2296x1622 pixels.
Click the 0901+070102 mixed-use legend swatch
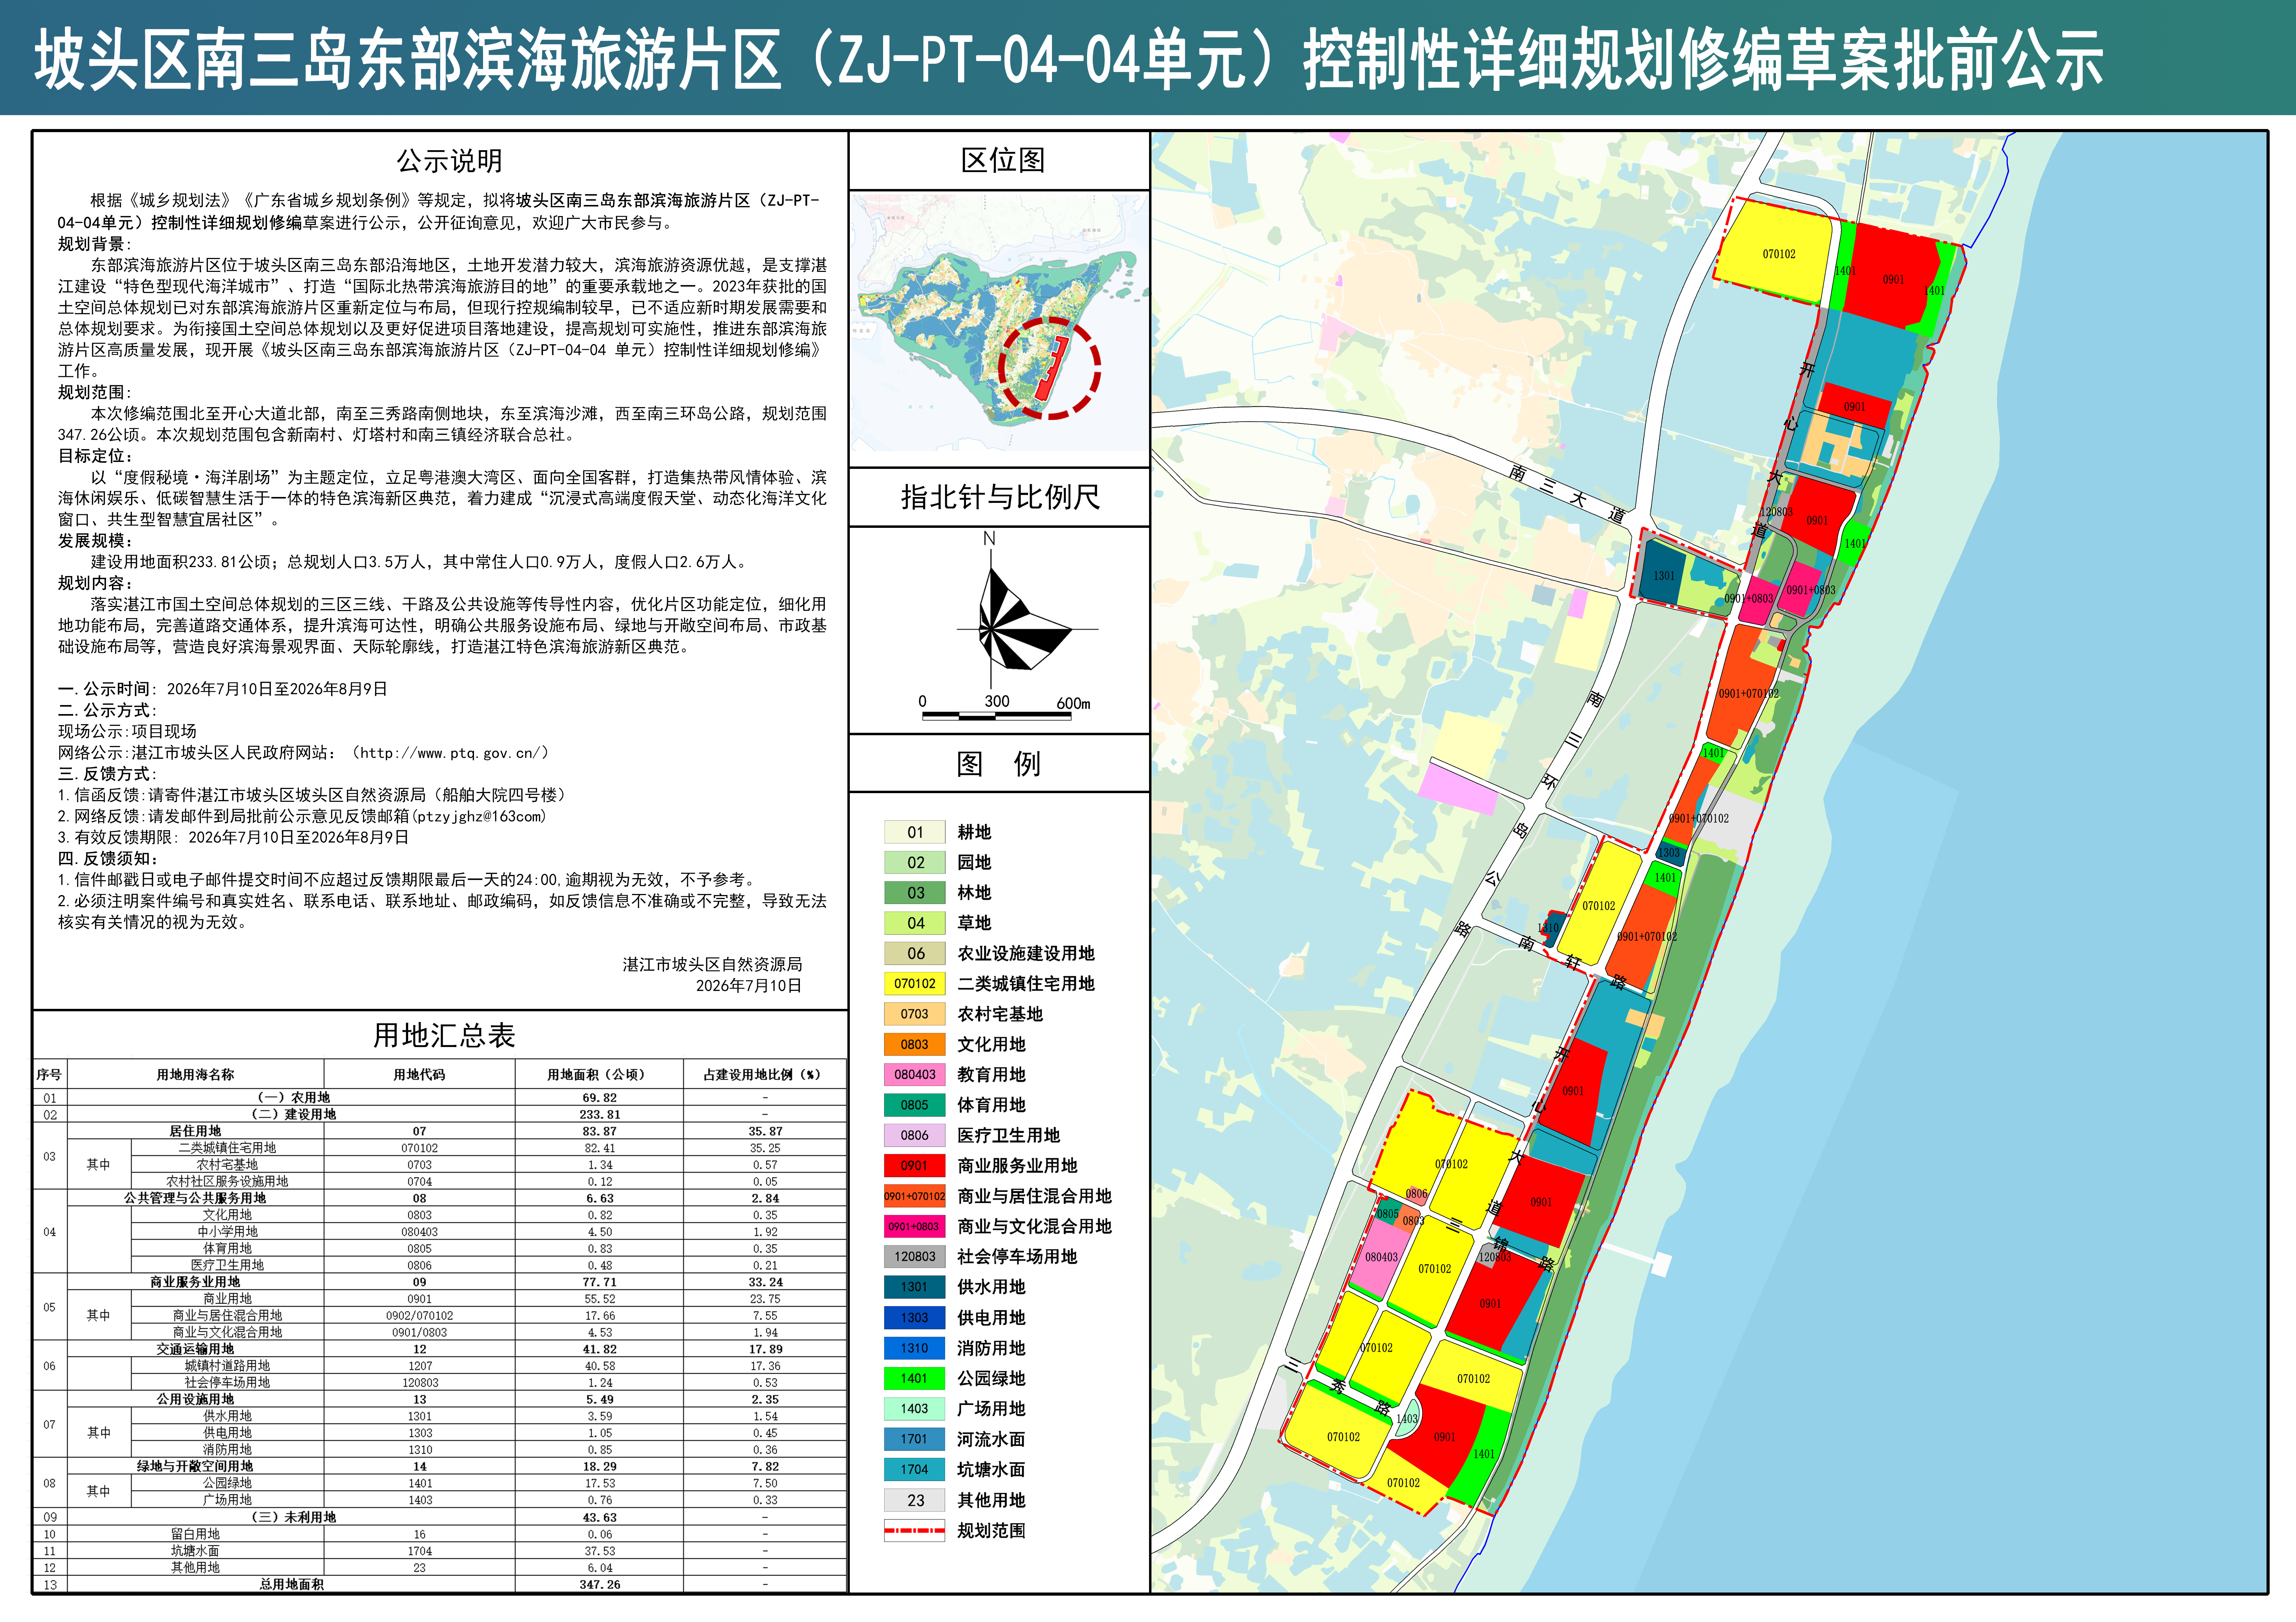tap(914, 1196)
